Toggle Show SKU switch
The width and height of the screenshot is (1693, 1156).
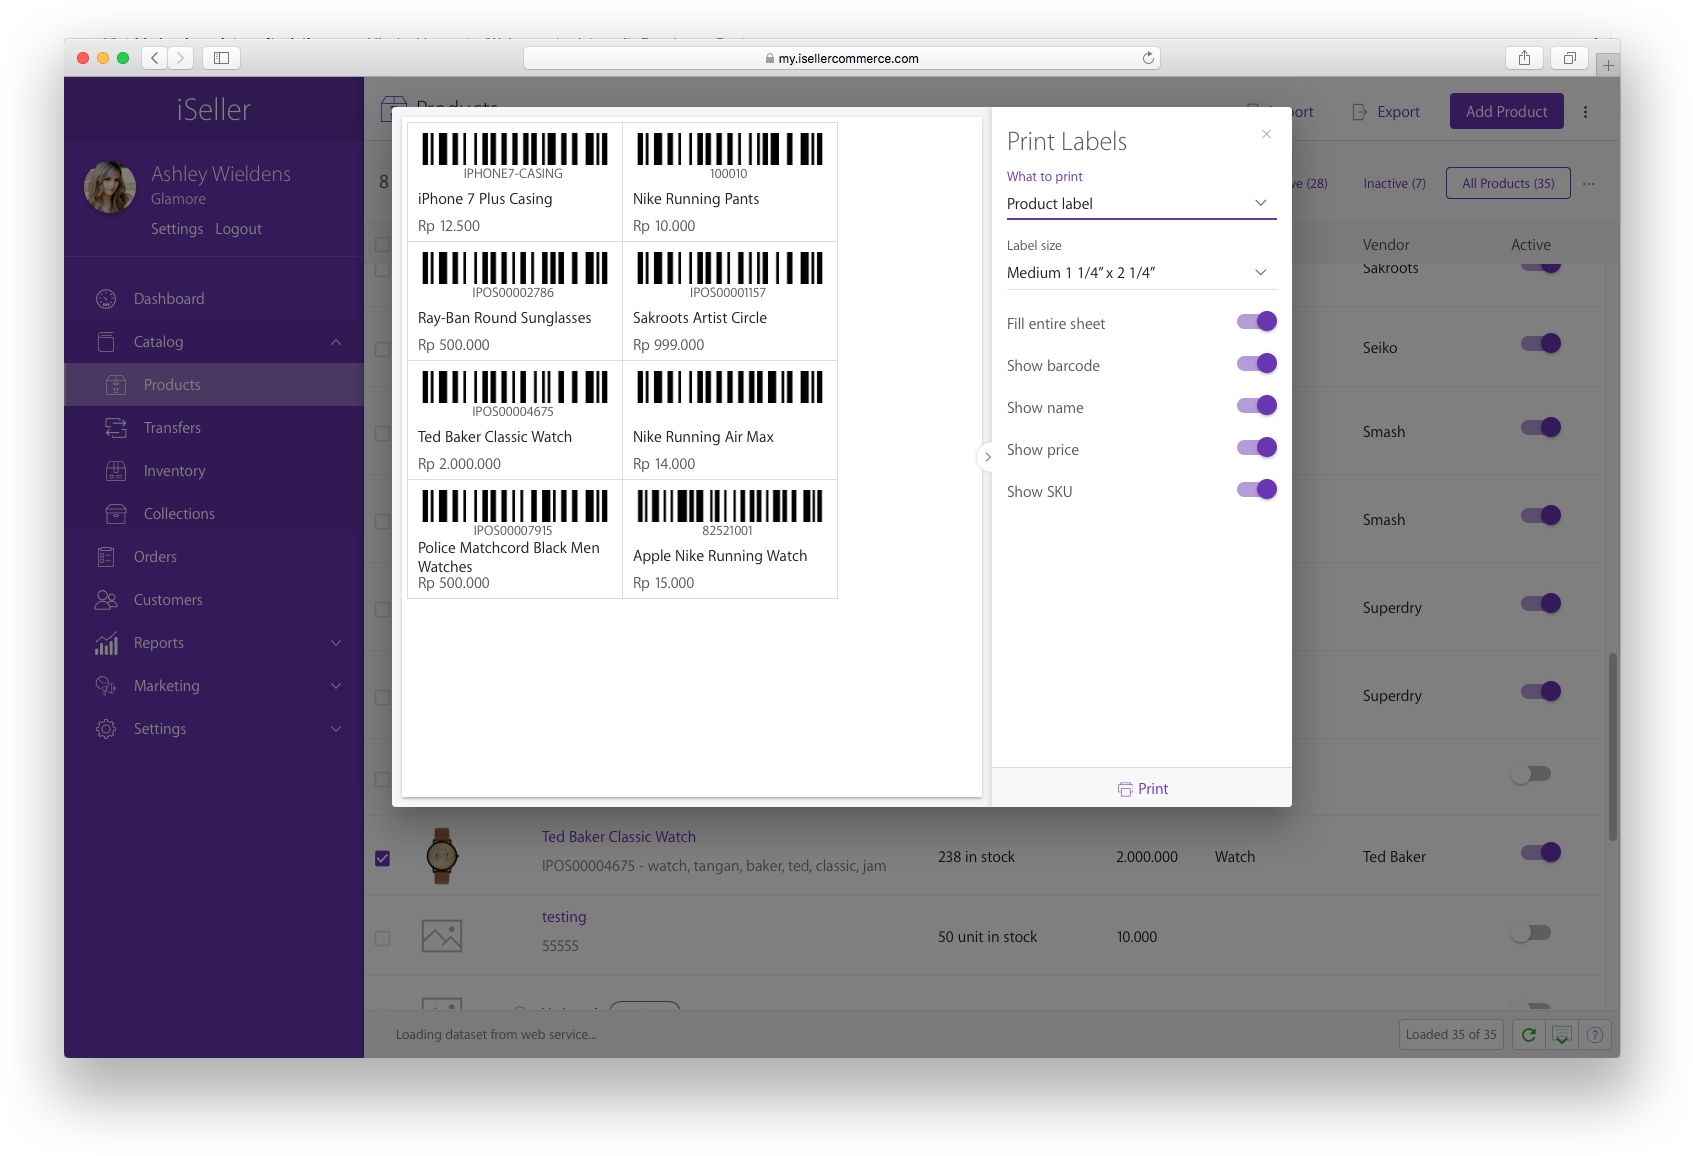[x=1257, y=489]
